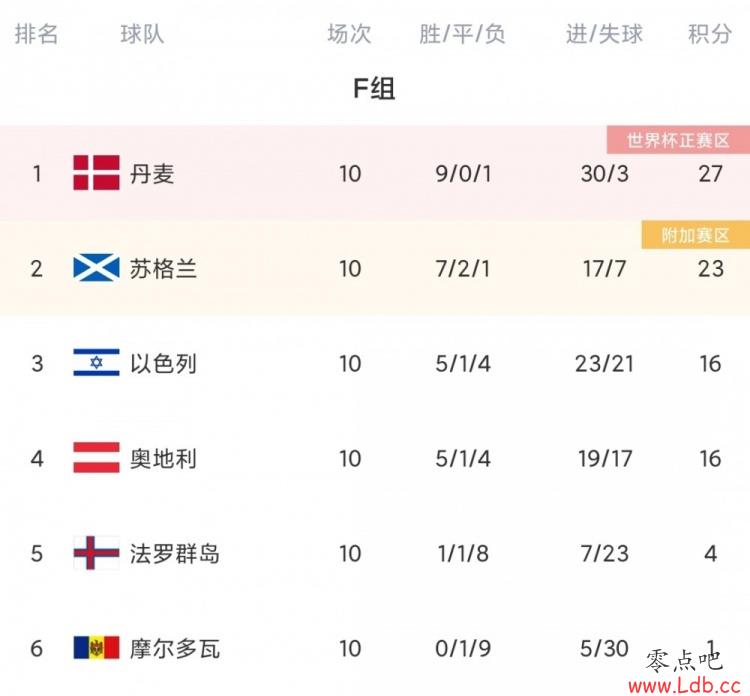750x696 pixels.
Task: Open the 以色列 team name
Action: point(163,364)
